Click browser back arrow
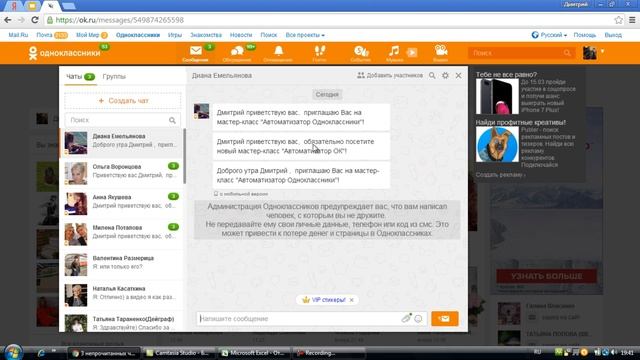The width and height of the screenshot is (640, 360). 8,20
